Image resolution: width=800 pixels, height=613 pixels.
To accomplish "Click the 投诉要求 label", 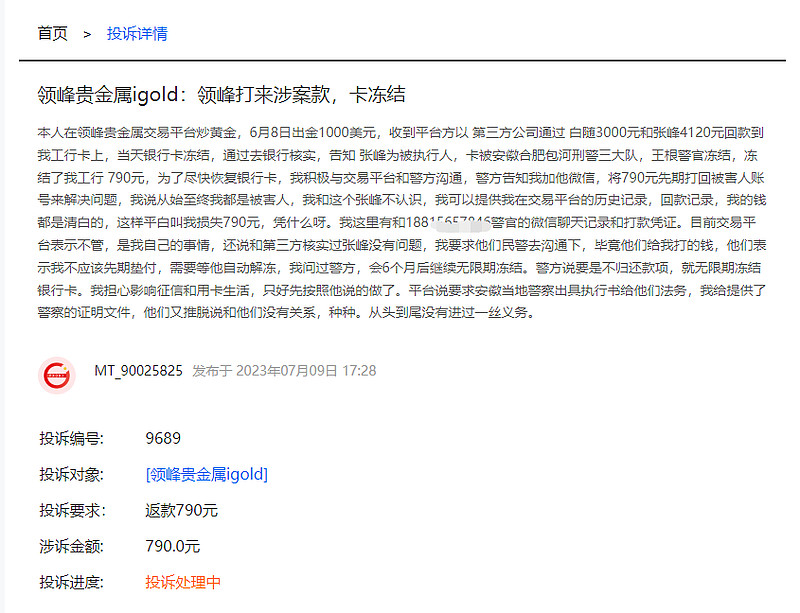I will point(72,510).
